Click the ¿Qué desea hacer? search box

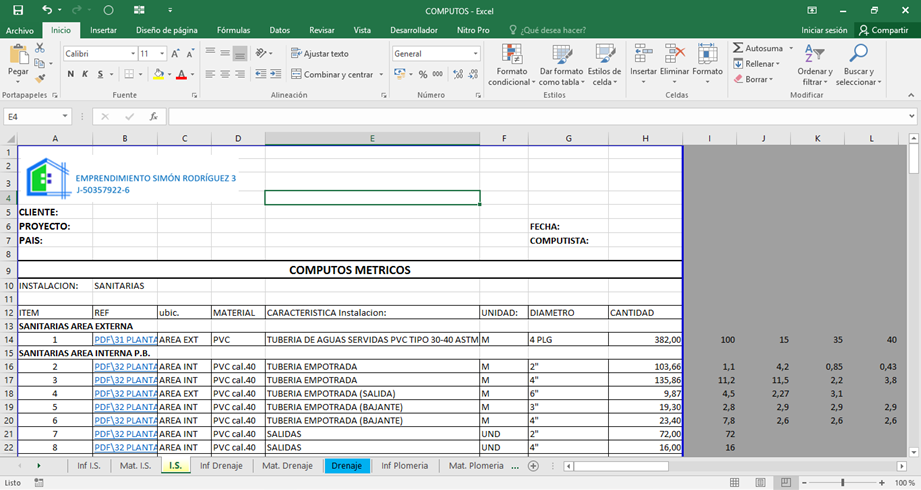pyautogui.click(x=547, y=30)
